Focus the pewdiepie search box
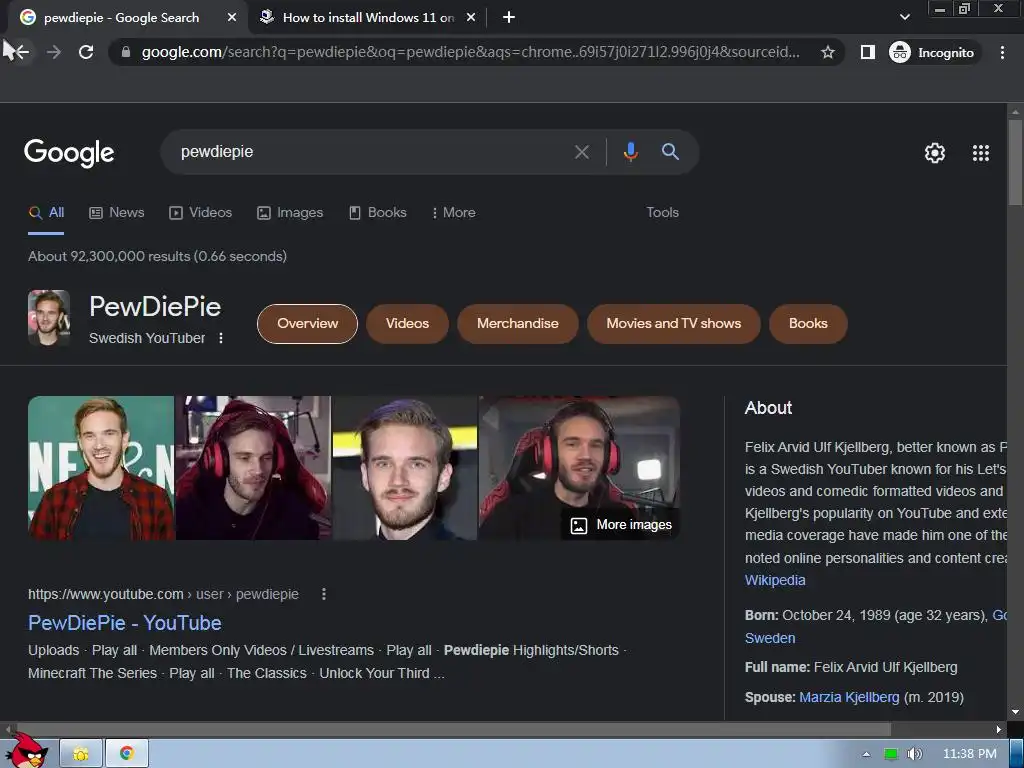Screen dimensions: 1024x768 point(372,152)
